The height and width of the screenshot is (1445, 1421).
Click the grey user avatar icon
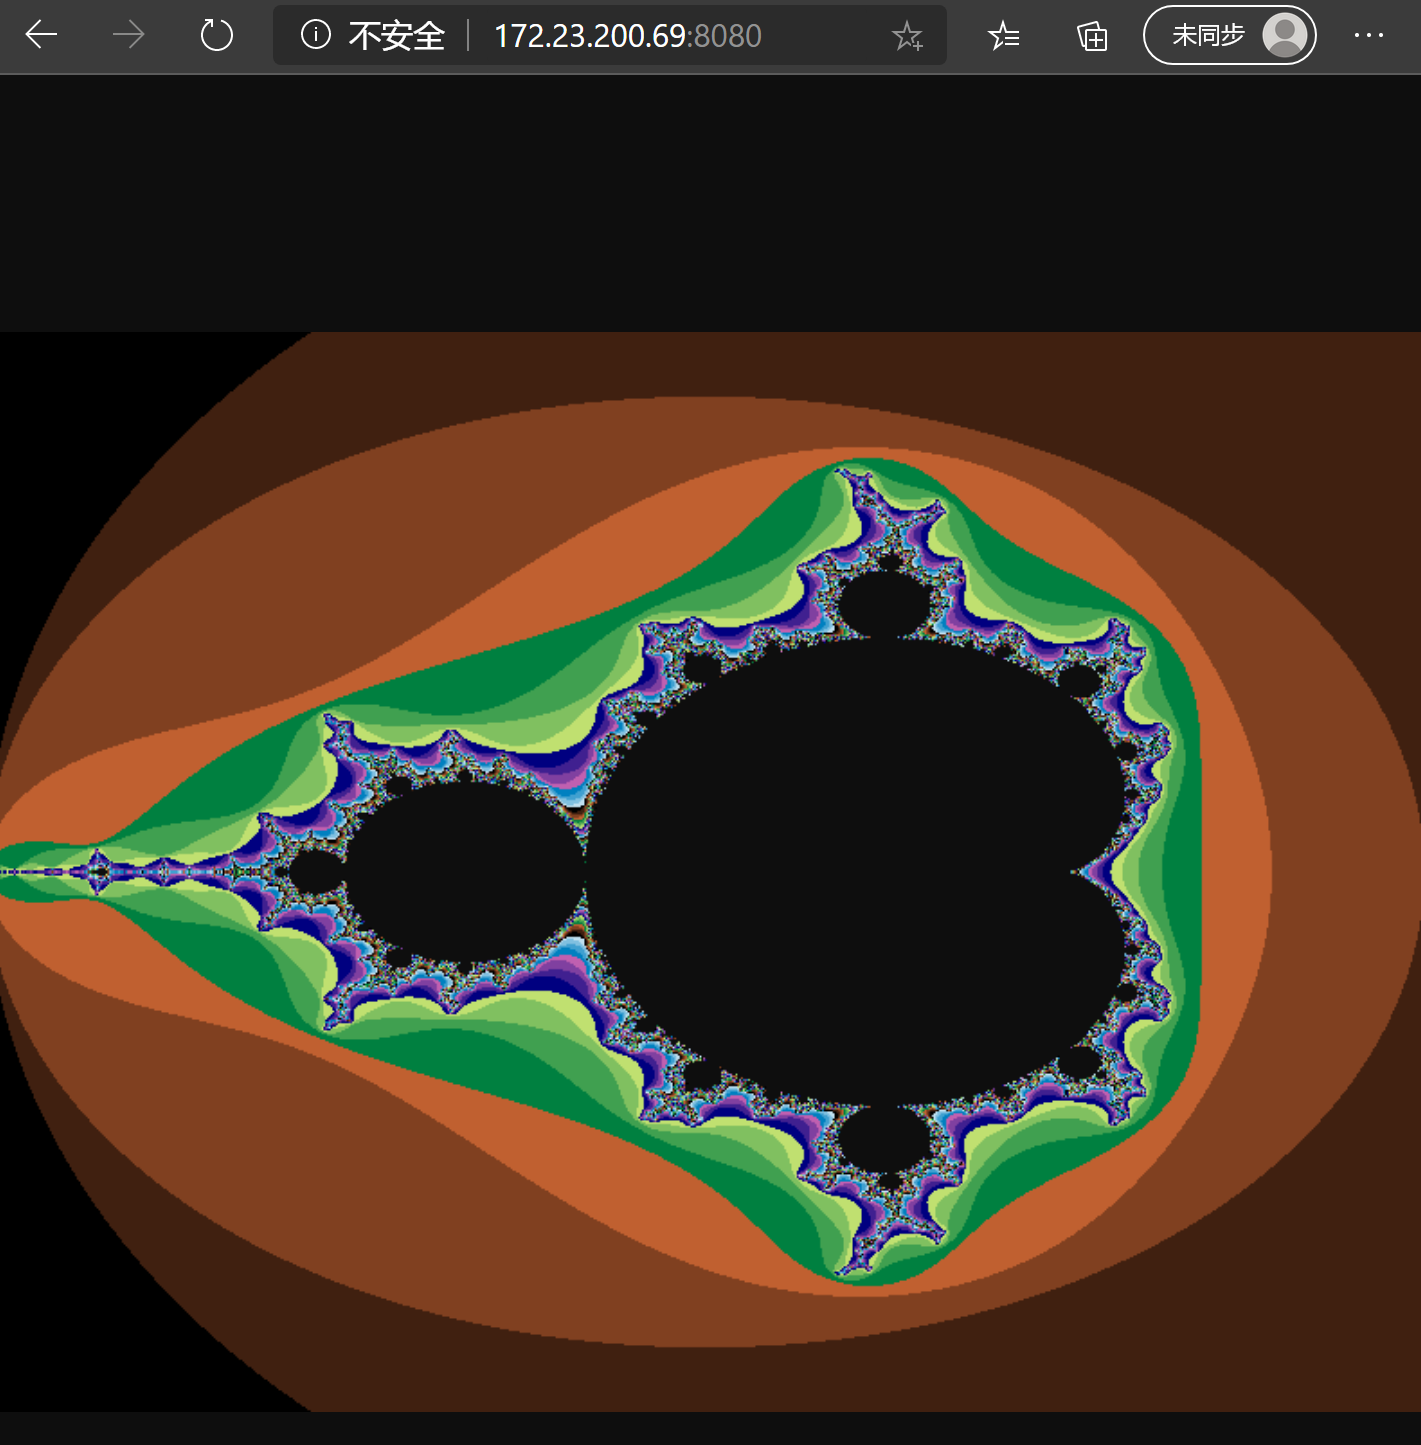[x=1284, y=36]
